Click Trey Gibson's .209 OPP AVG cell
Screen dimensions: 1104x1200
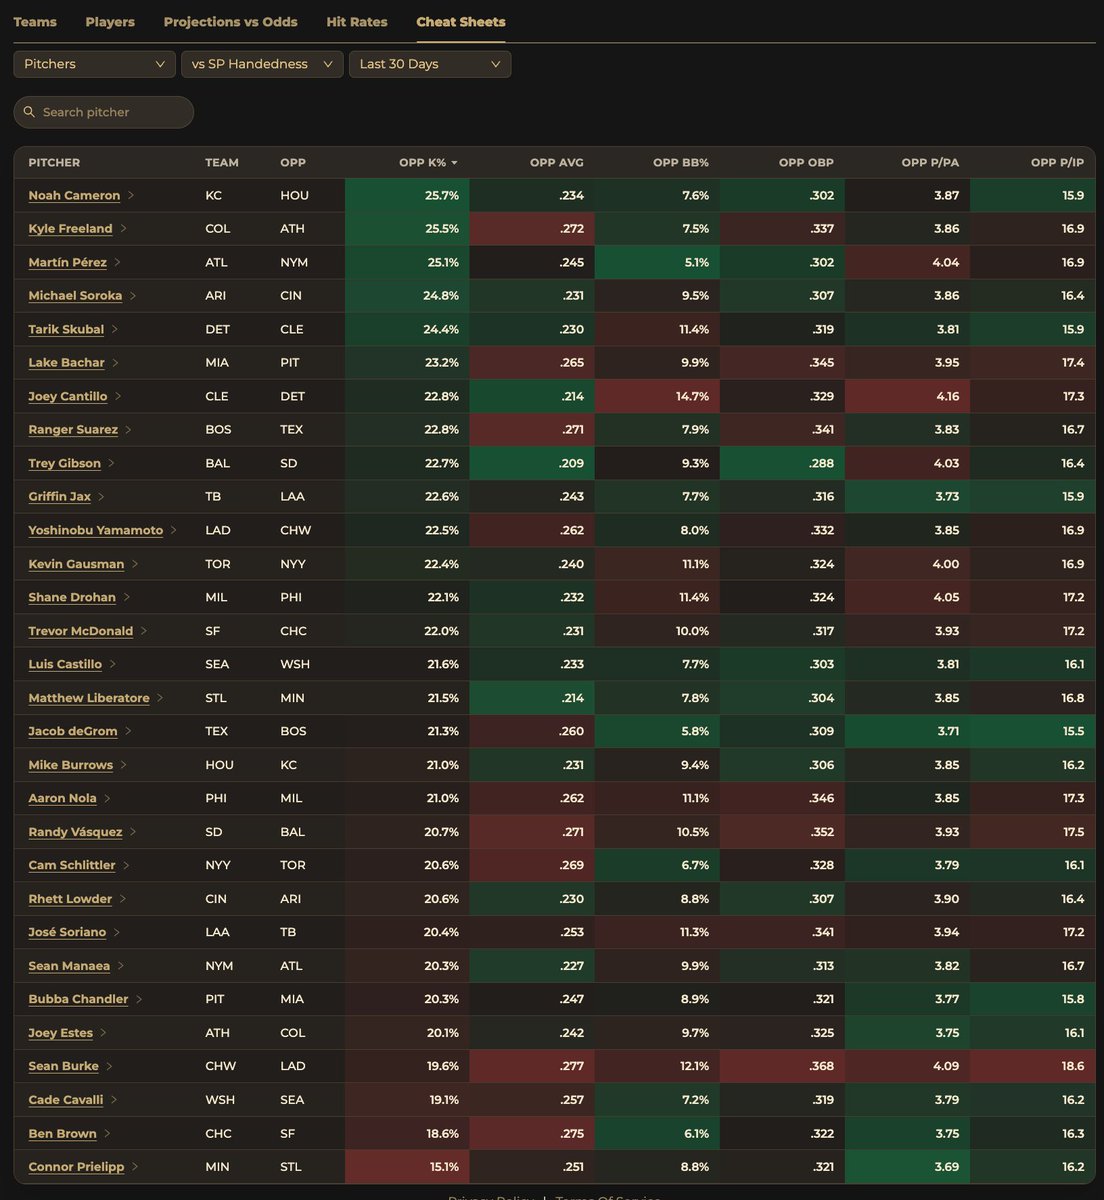(x=532, y=463)
